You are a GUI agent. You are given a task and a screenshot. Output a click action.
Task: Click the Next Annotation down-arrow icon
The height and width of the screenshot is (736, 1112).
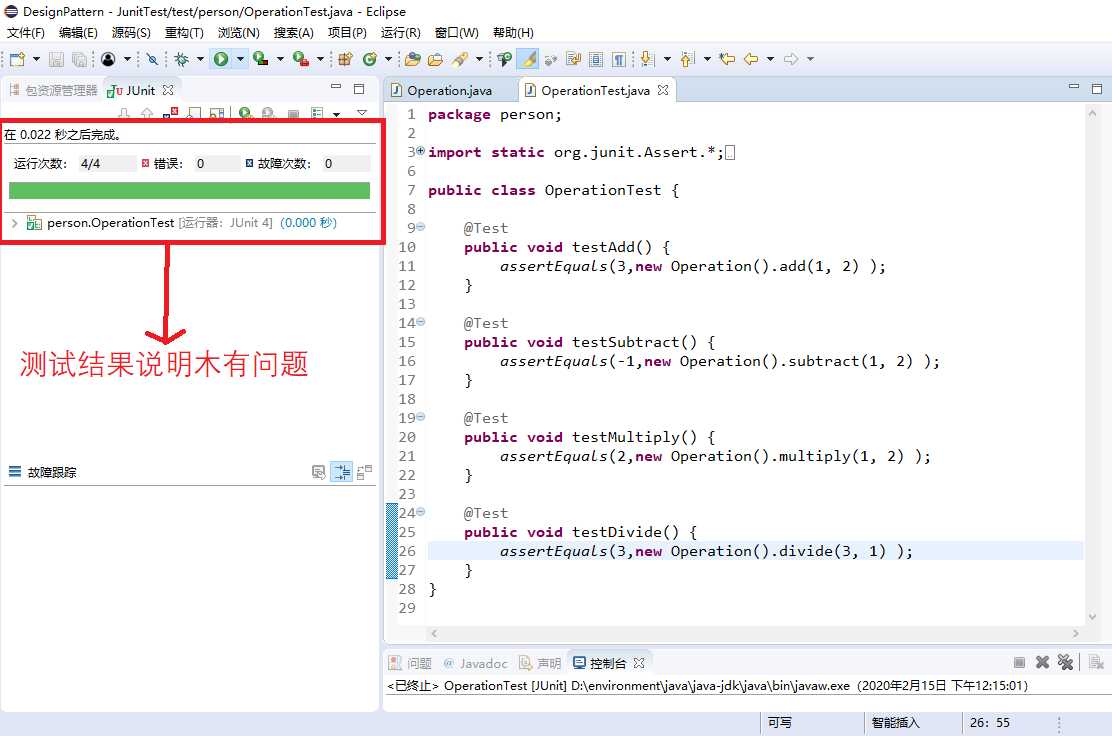tap(647, 60)
